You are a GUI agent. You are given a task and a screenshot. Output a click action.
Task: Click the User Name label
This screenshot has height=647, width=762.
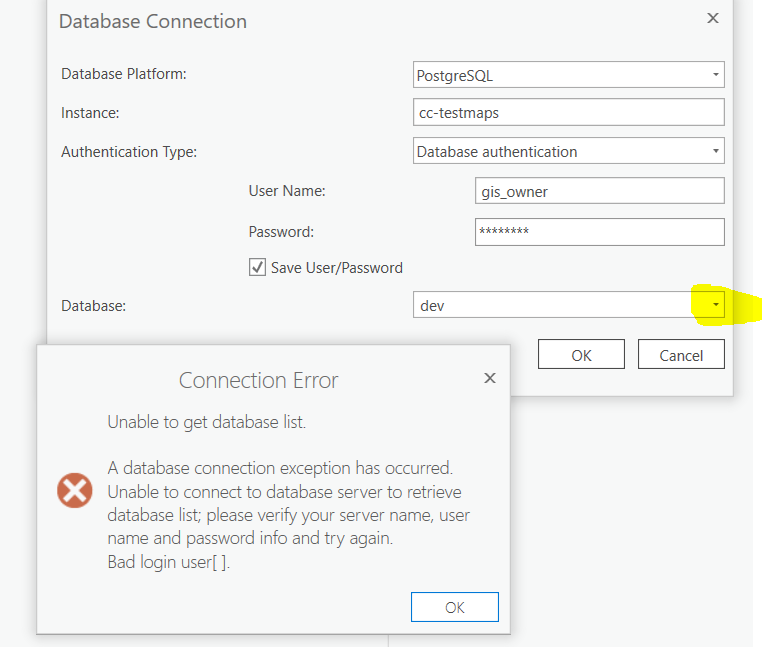[287, 191]
